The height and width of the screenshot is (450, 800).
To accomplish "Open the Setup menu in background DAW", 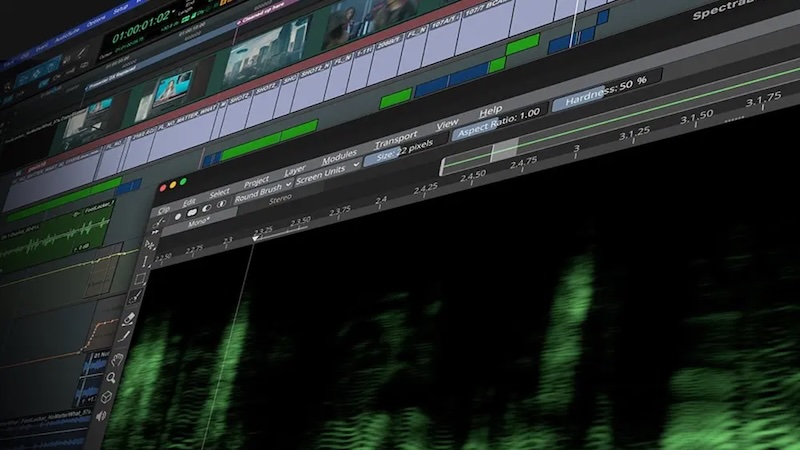I will pos(121,9).
